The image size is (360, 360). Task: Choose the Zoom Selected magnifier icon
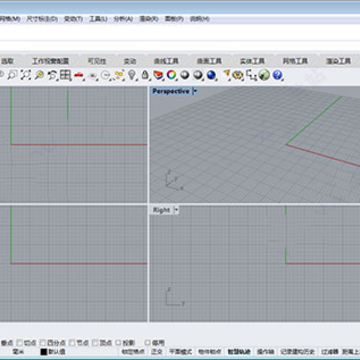tap(39, 75)
